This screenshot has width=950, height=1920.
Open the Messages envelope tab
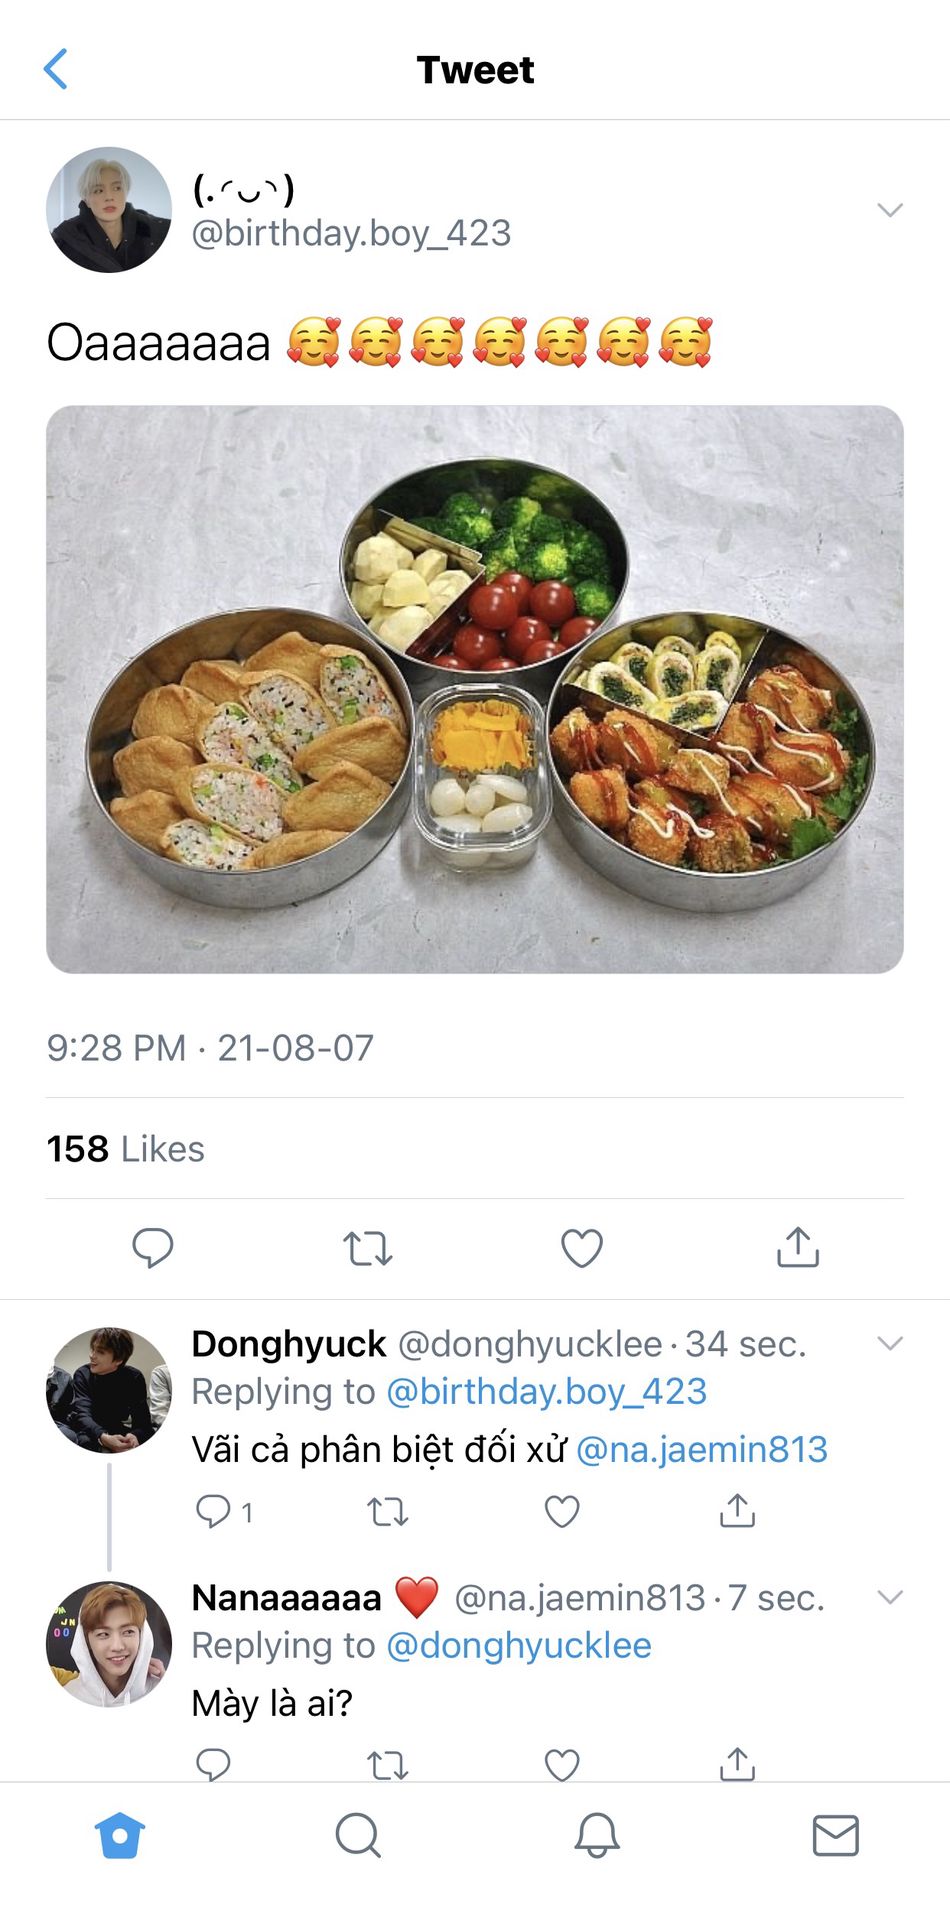click(x=835, y=1835)
